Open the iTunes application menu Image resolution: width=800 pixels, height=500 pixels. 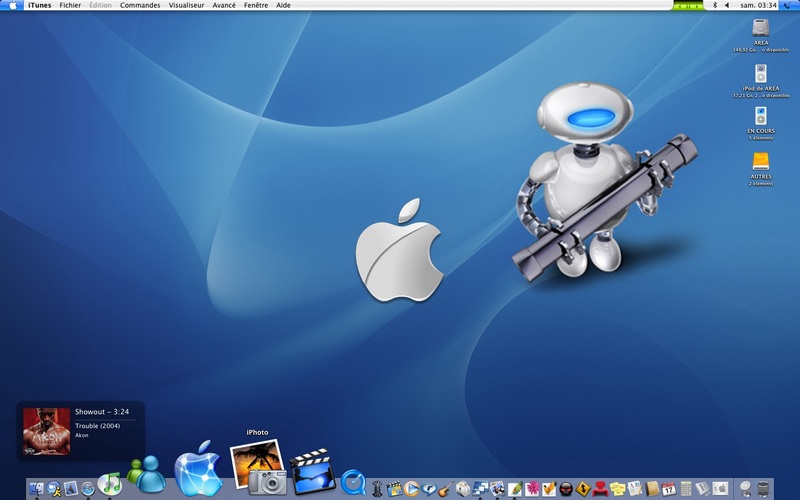(x=39, y=5)
